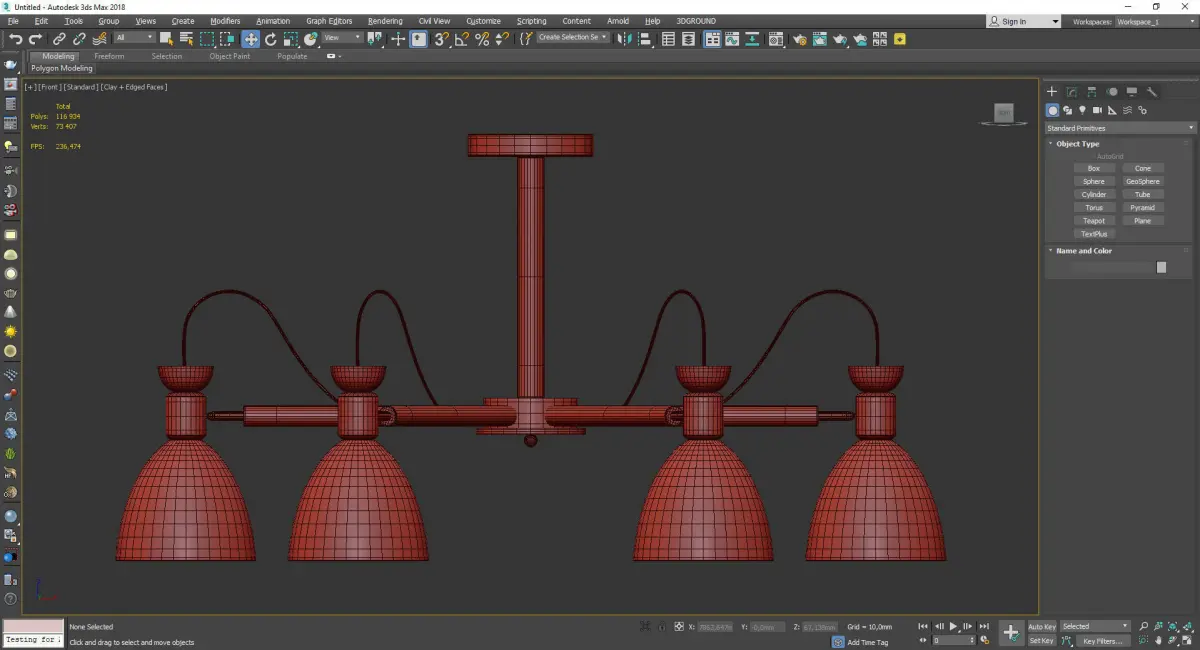Toggle the selection lock icon
1200x650 pixels.
(661, 627)
